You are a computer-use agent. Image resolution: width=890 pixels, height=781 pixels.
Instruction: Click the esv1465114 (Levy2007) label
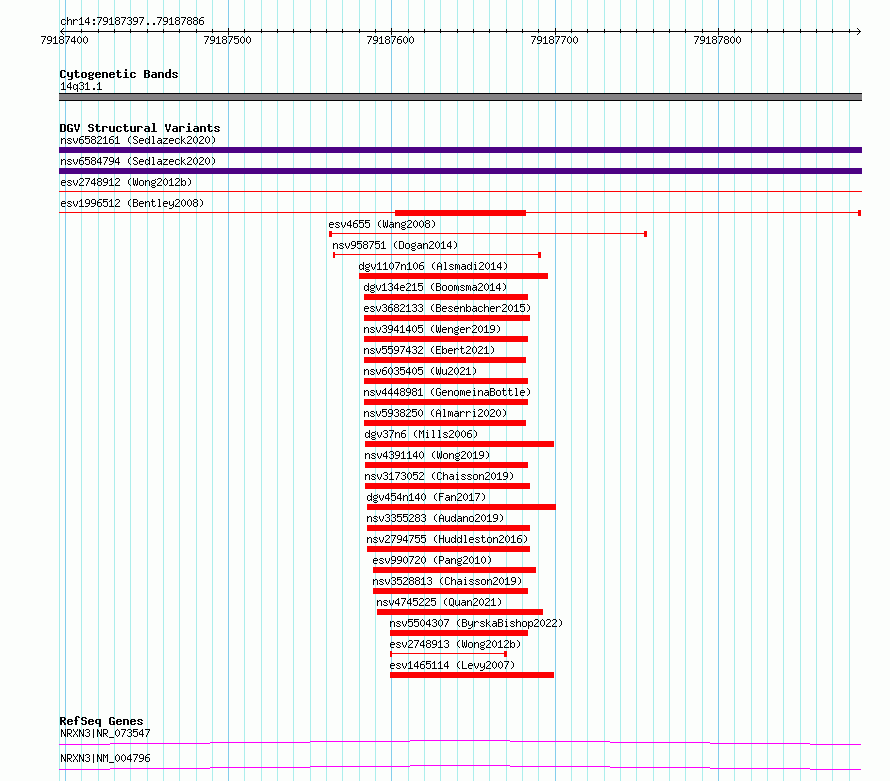click(452, 665)
